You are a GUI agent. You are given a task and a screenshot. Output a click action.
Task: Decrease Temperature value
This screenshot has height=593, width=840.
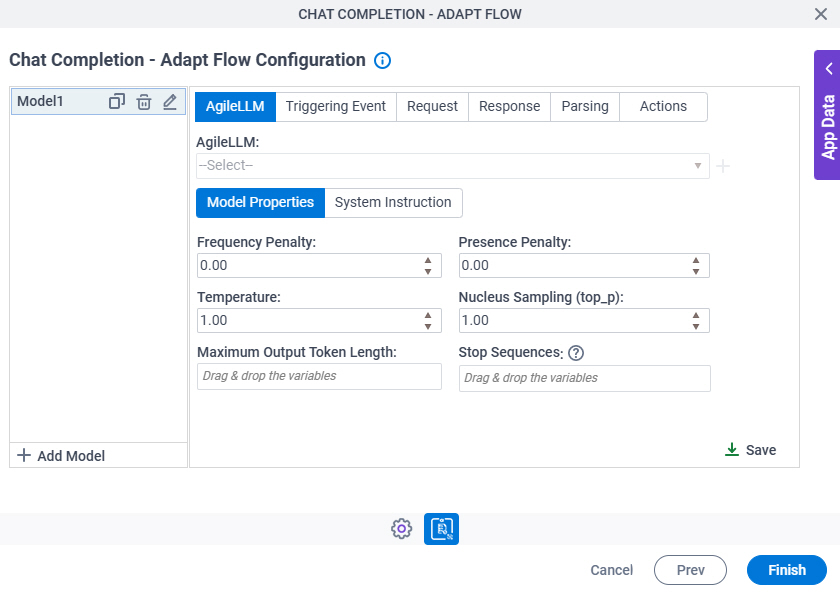(x=428, y=326)
